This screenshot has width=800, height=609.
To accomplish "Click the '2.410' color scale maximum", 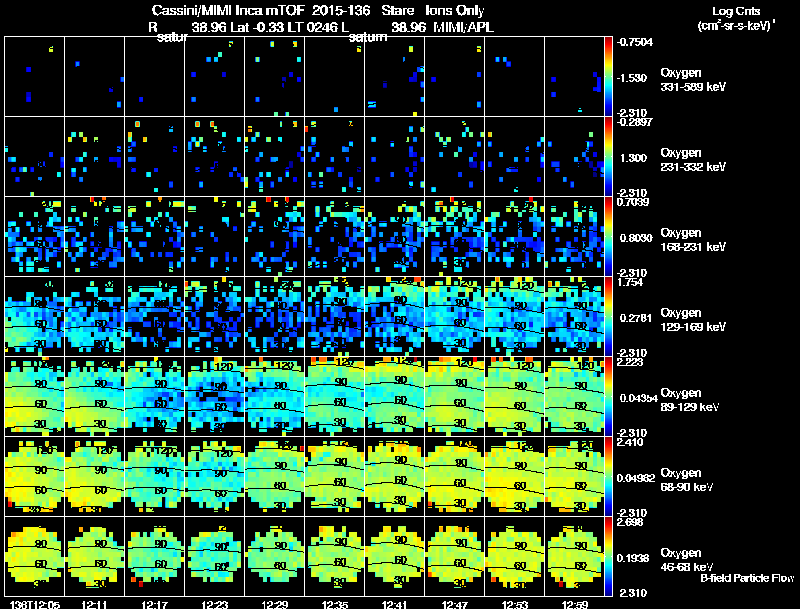I will click(x=630, y=442).
